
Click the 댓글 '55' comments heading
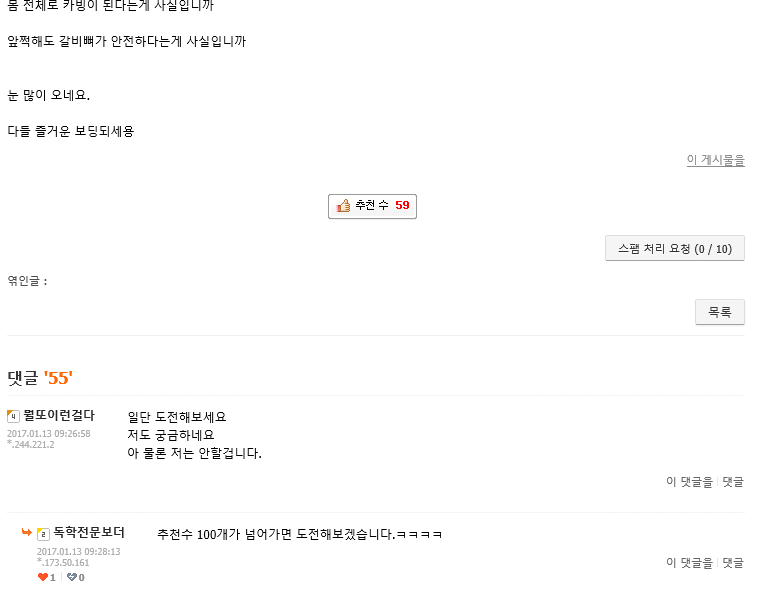(40, 378)
